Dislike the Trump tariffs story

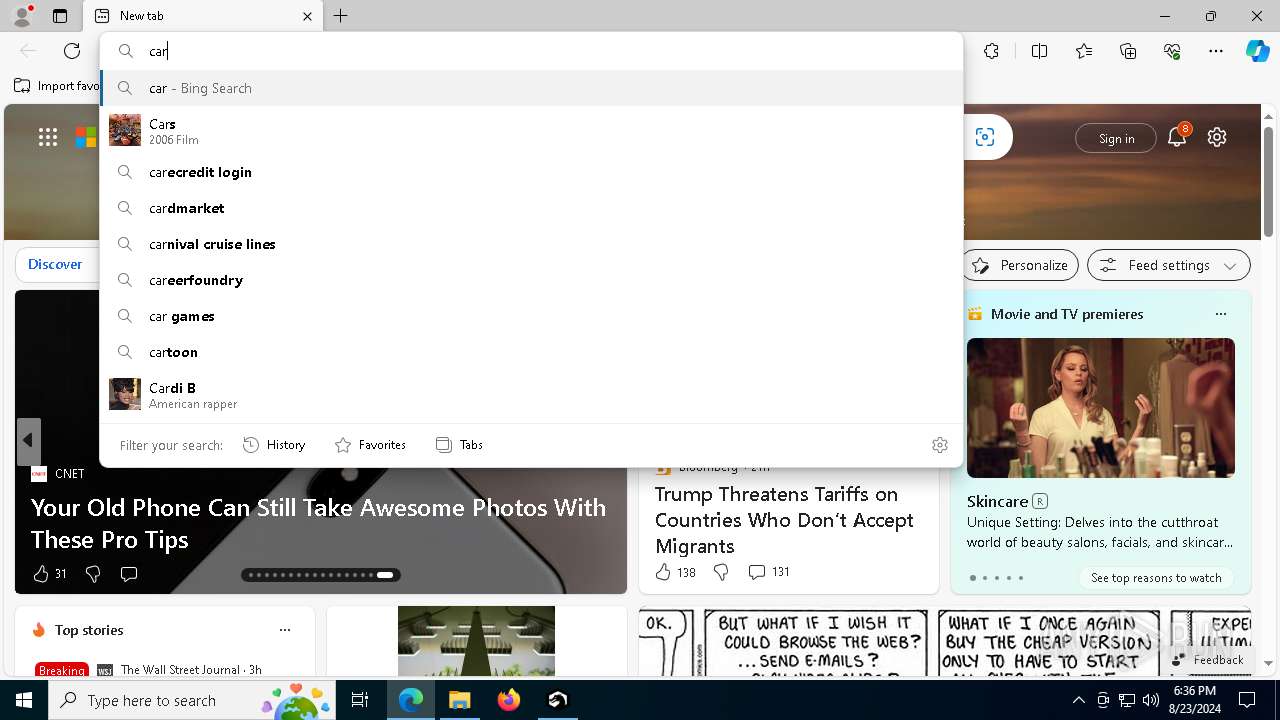point(721,572)
